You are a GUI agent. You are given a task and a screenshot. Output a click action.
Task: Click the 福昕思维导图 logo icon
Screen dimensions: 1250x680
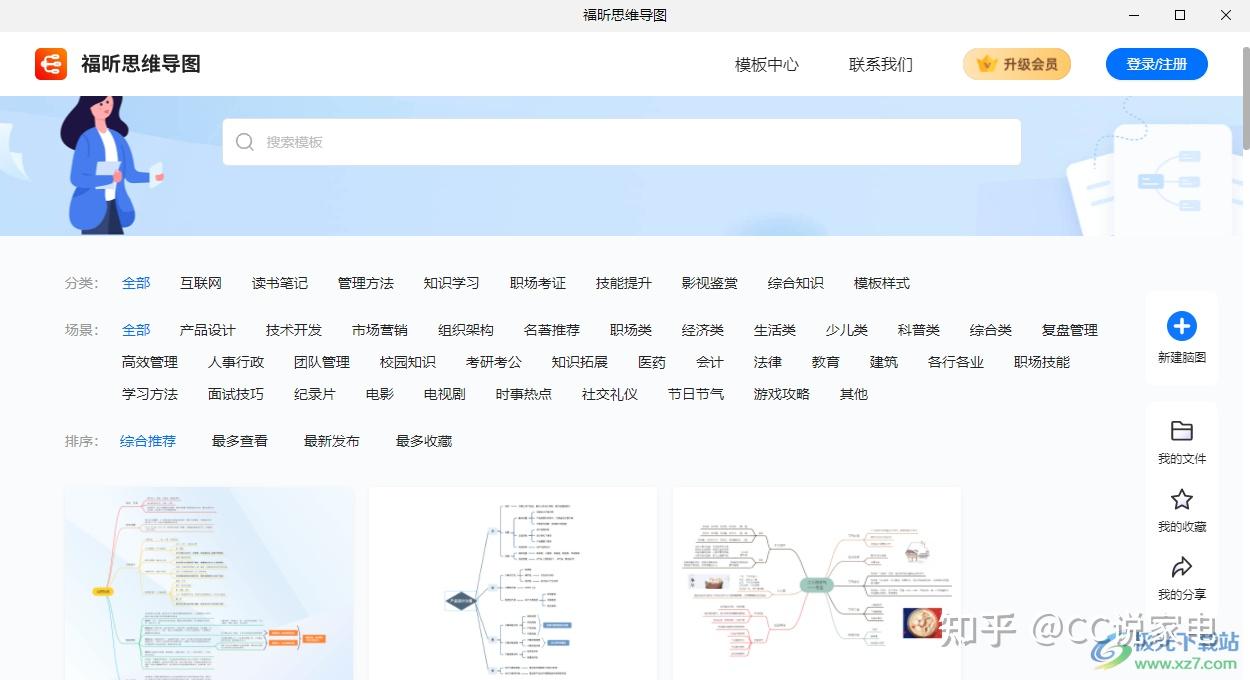point(50,63)
